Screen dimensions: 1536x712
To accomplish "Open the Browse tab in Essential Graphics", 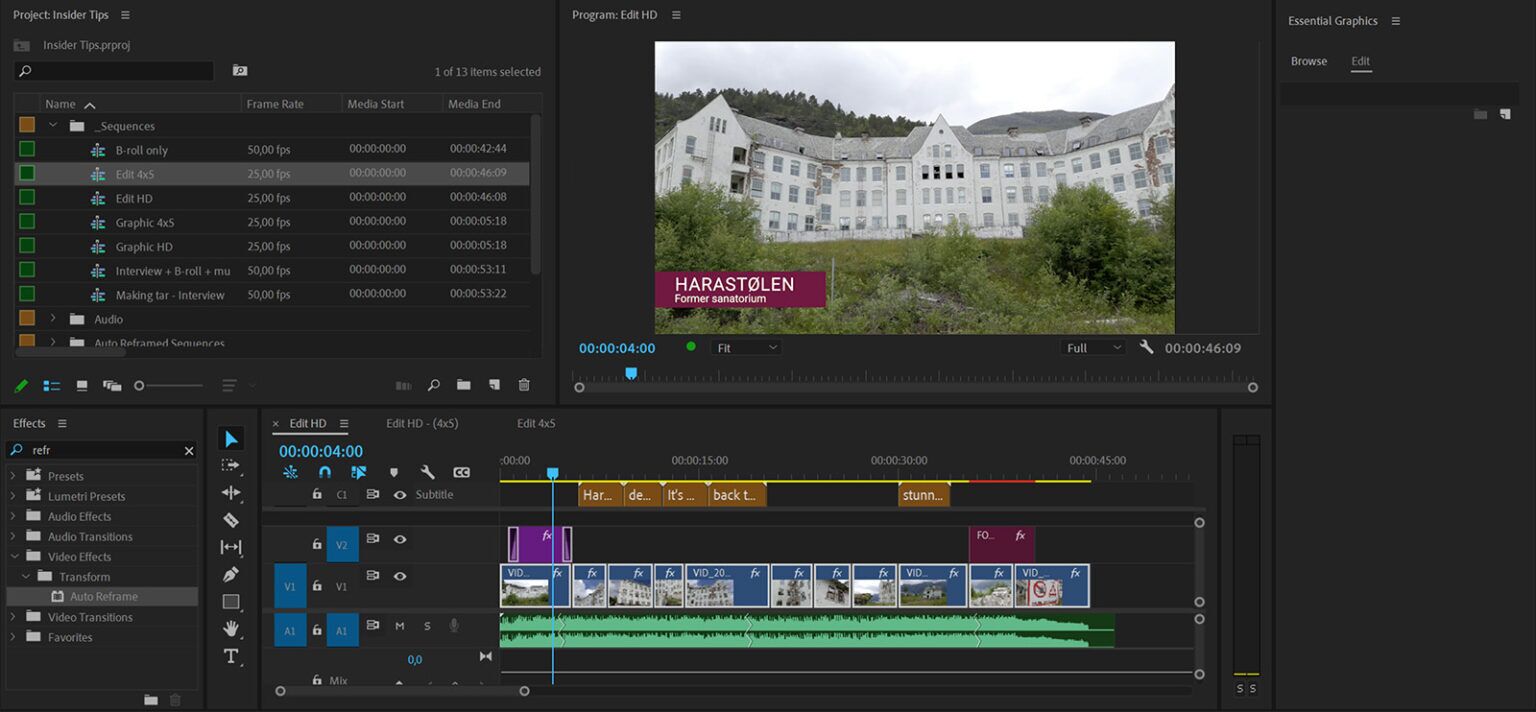I will point(1308,60).
